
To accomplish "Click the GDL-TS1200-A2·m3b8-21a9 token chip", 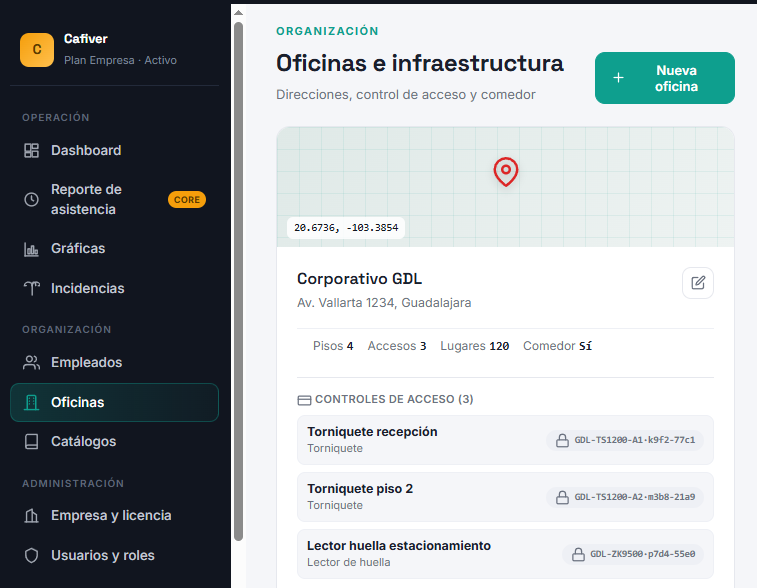I will pos(625,497).
